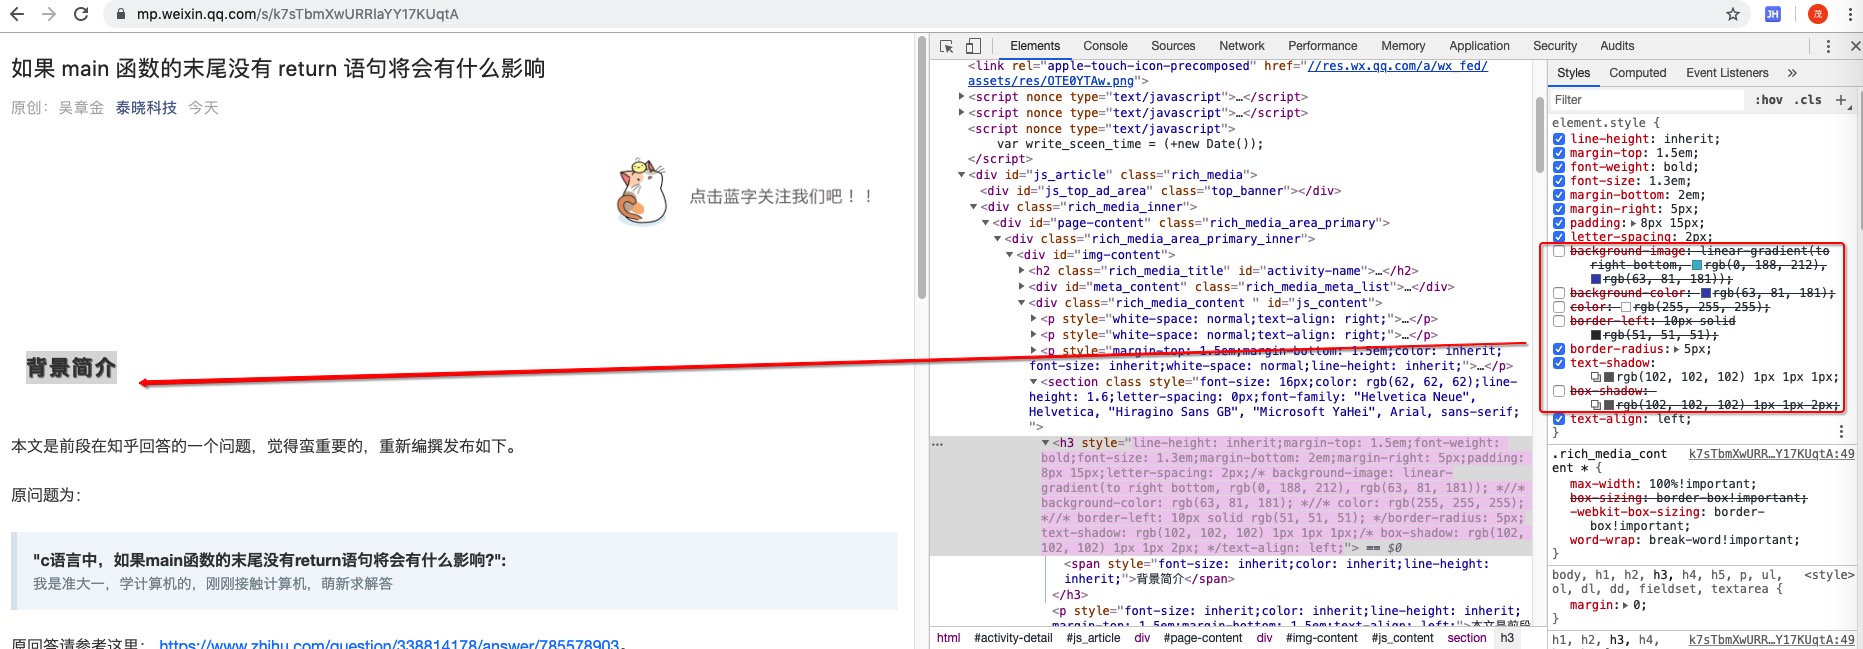
Task: Switch to the Performance tab
Action: pyautogui.click(x=1323, y=46)
